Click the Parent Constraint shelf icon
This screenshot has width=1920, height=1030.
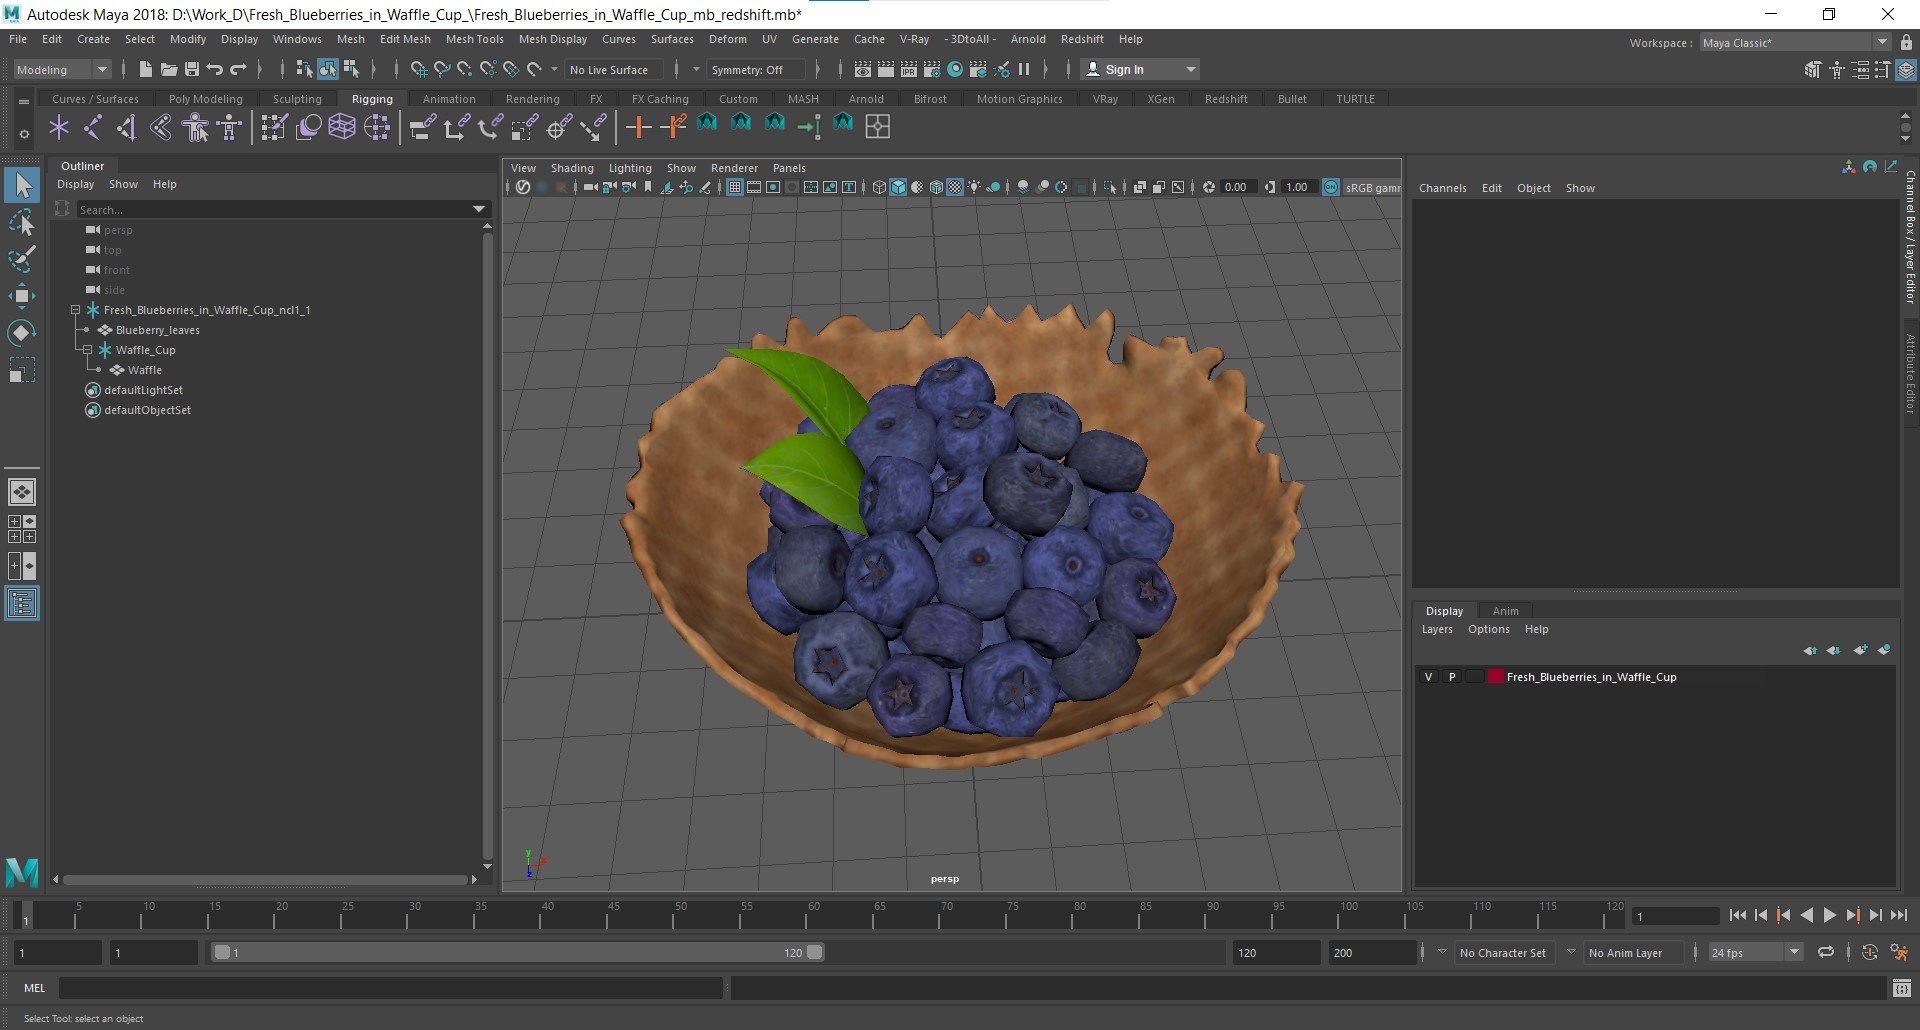click(x=423, y=127)
